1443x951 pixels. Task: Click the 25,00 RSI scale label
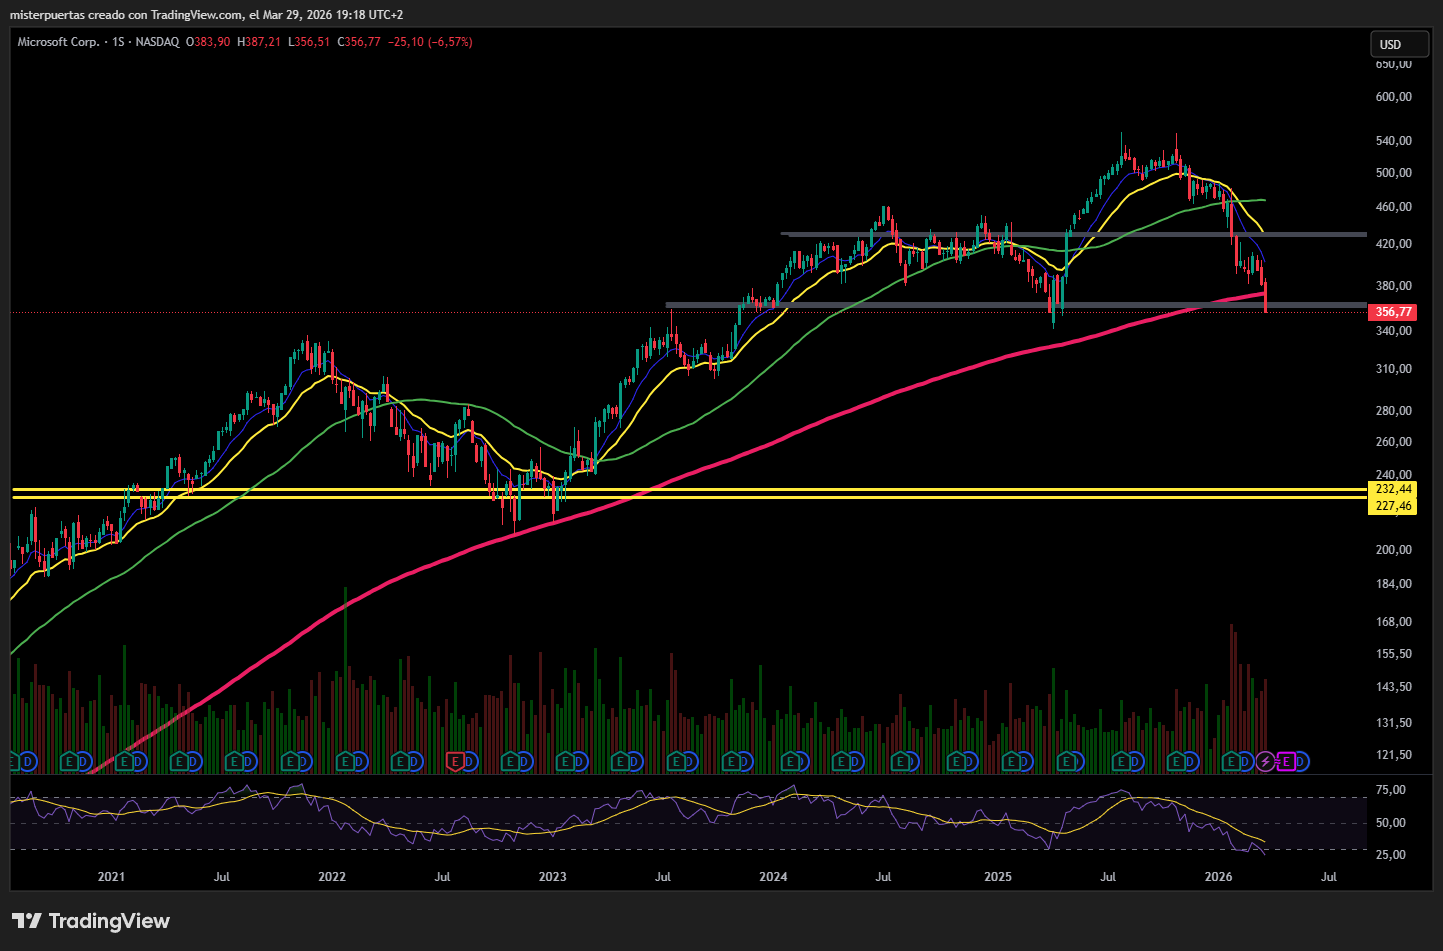pyautogui.click(x=1391, y=855)
